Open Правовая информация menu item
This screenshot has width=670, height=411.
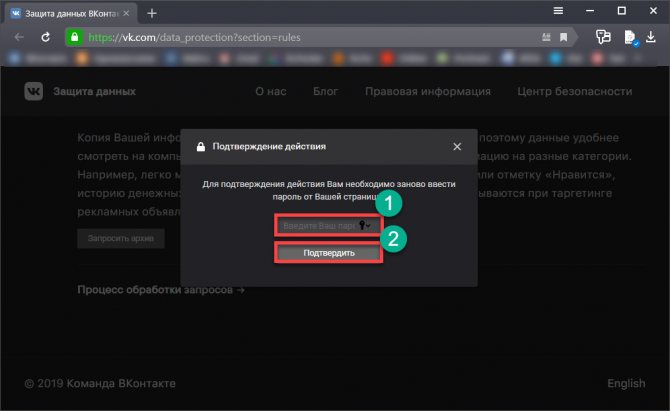click(428, 91)
